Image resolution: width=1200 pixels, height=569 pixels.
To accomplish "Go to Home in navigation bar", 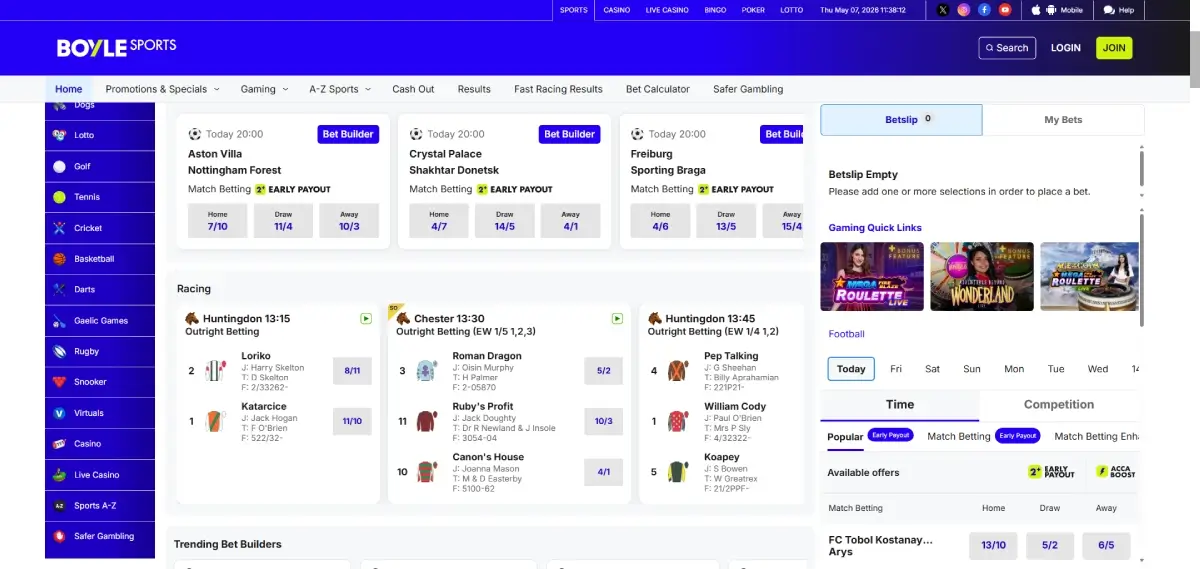I will point(69,89).
